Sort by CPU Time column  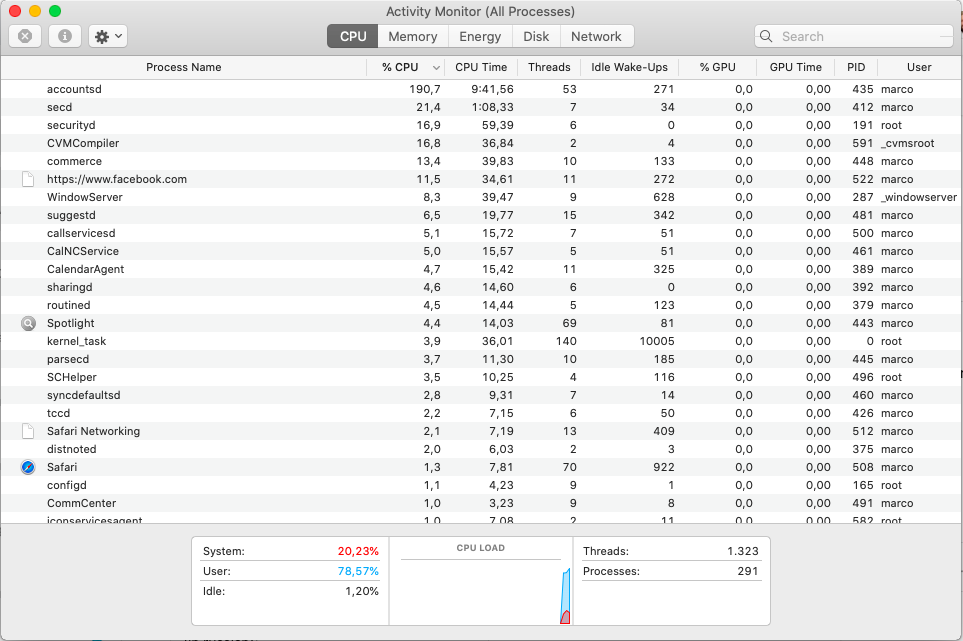tap(481, 68)
